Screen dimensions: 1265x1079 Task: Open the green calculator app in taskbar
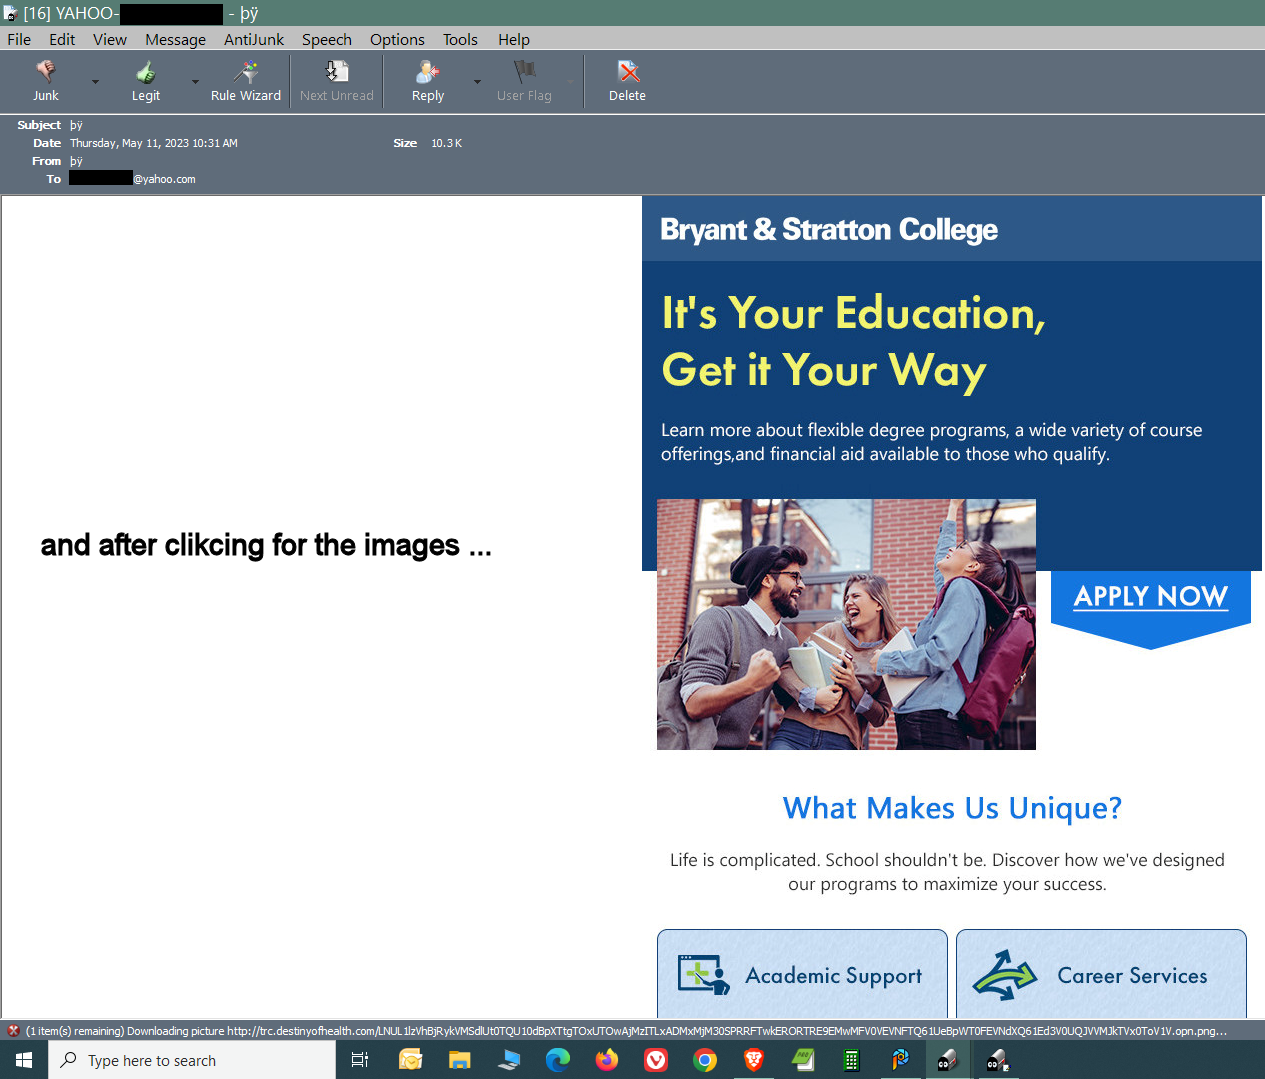click(852, 1060)
